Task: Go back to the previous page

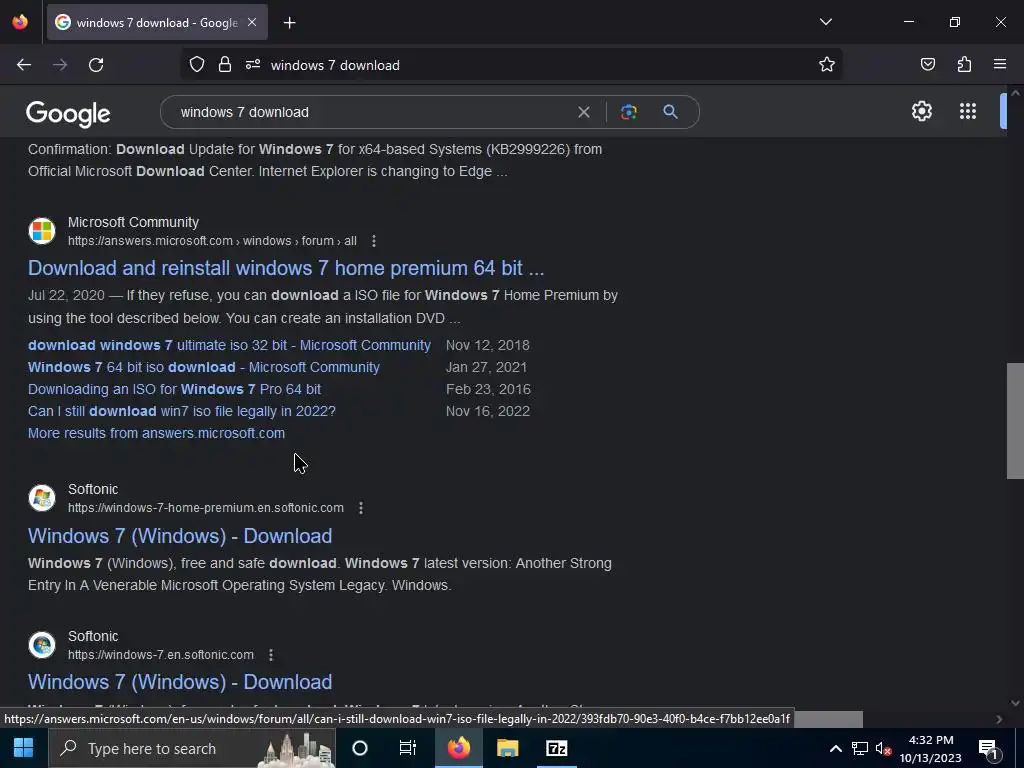Action: tap(24, 65)
